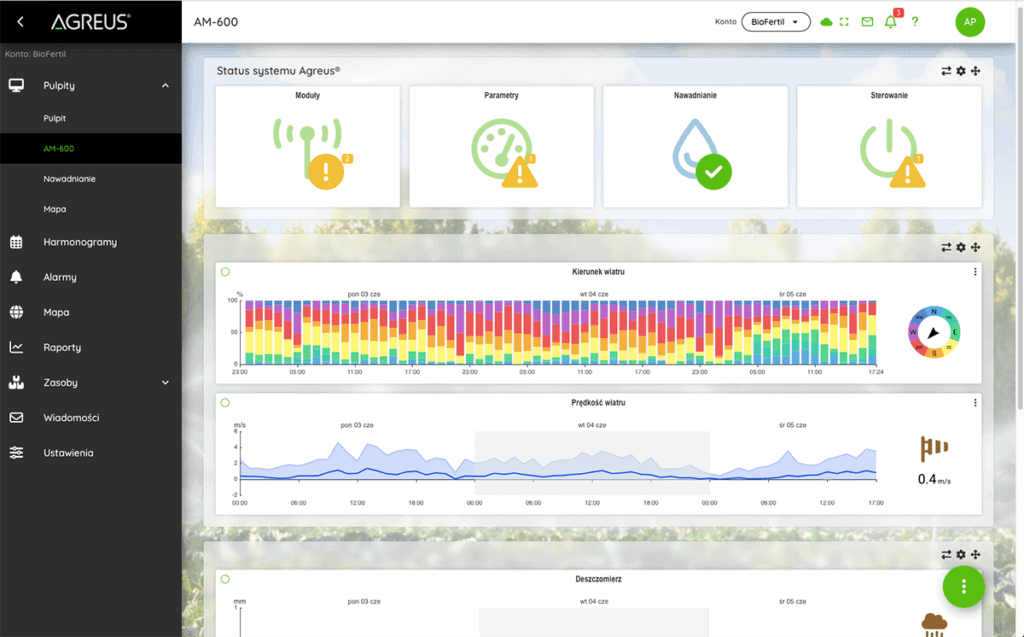The image size is (1024, 637).
Task: Click the Sterowanie power warning icon
Action: (892, 154)
